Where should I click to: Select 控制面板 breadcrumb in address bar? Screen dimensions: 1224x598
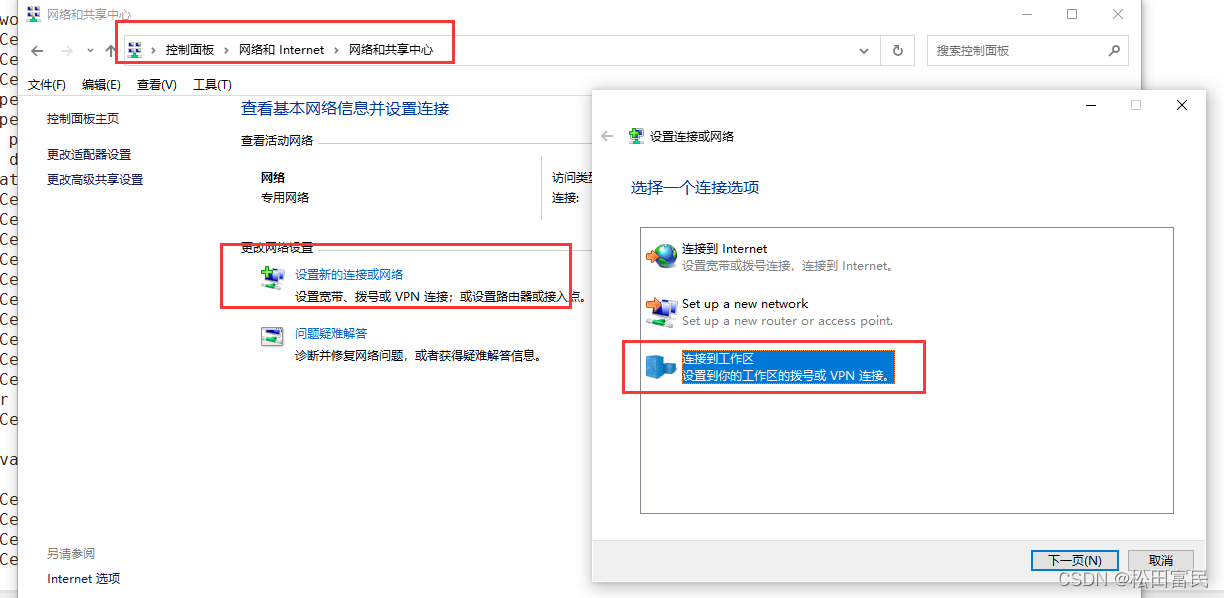tap(190, 50)
